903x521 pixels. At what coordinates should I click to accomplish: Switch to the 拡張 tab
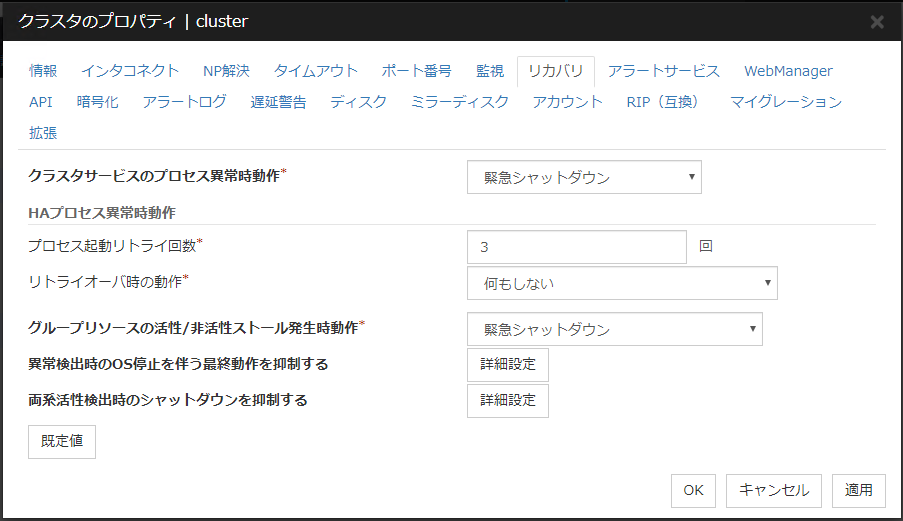(x=43, y=132)
